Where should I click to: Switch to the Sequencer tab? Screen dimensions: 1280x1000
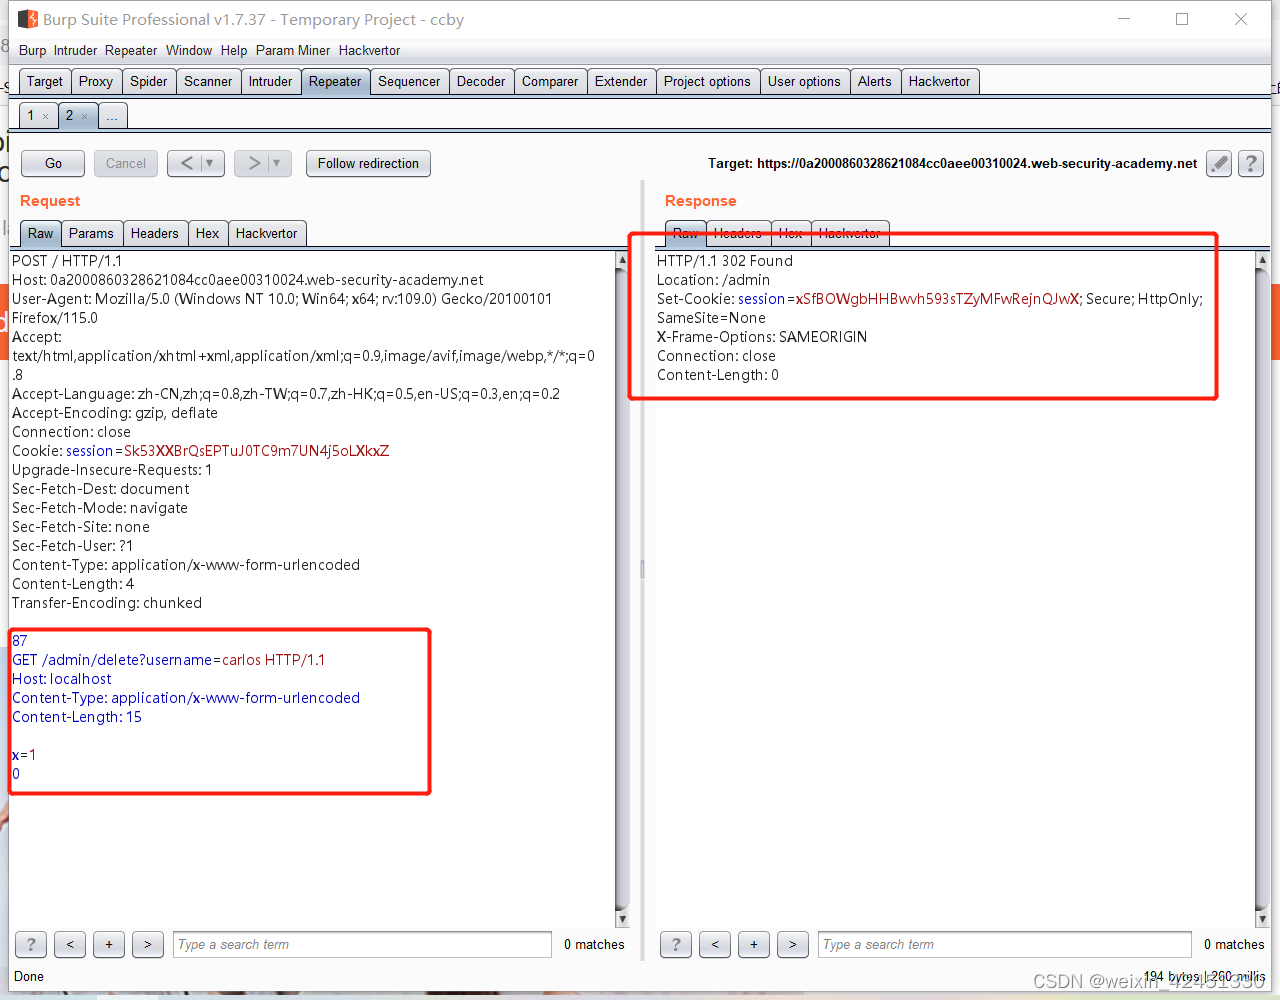pyautogui.click(x=409, y=82)
